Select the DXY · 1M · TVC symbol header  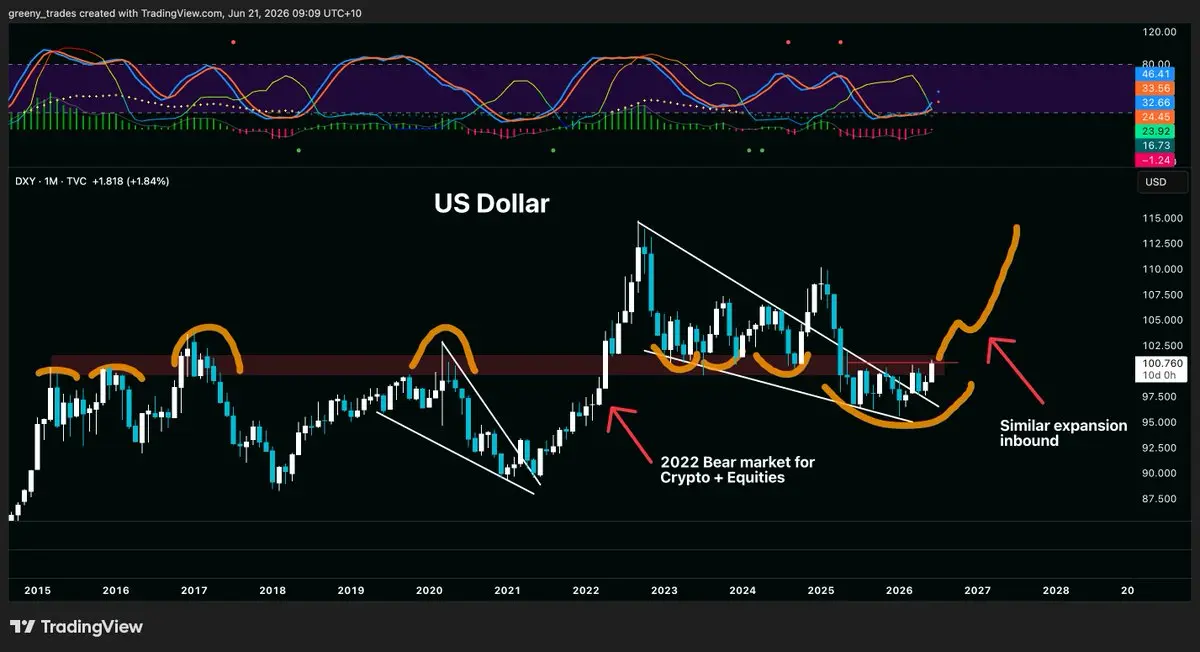coord(51,182)
